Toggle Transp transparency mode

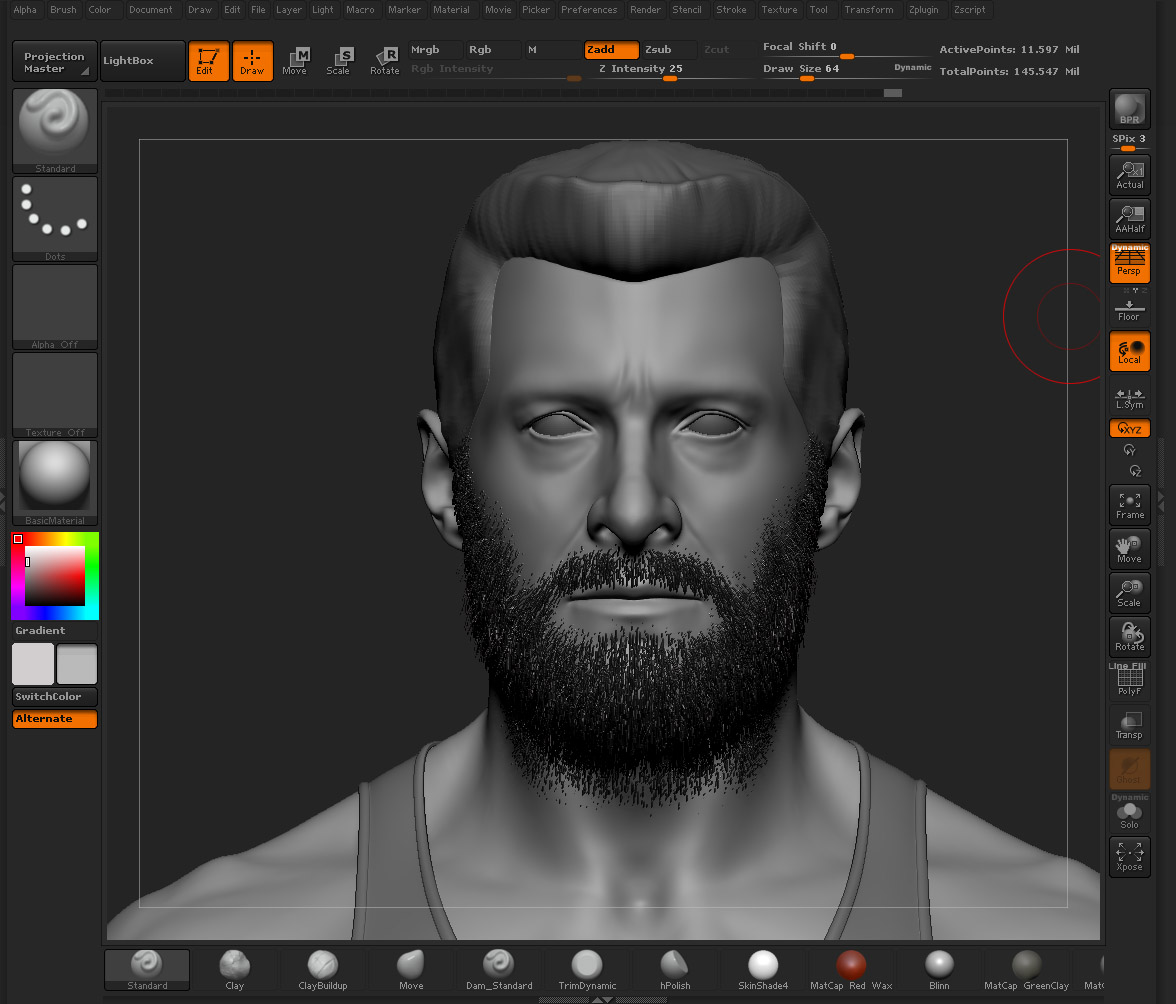point(1130,725)
